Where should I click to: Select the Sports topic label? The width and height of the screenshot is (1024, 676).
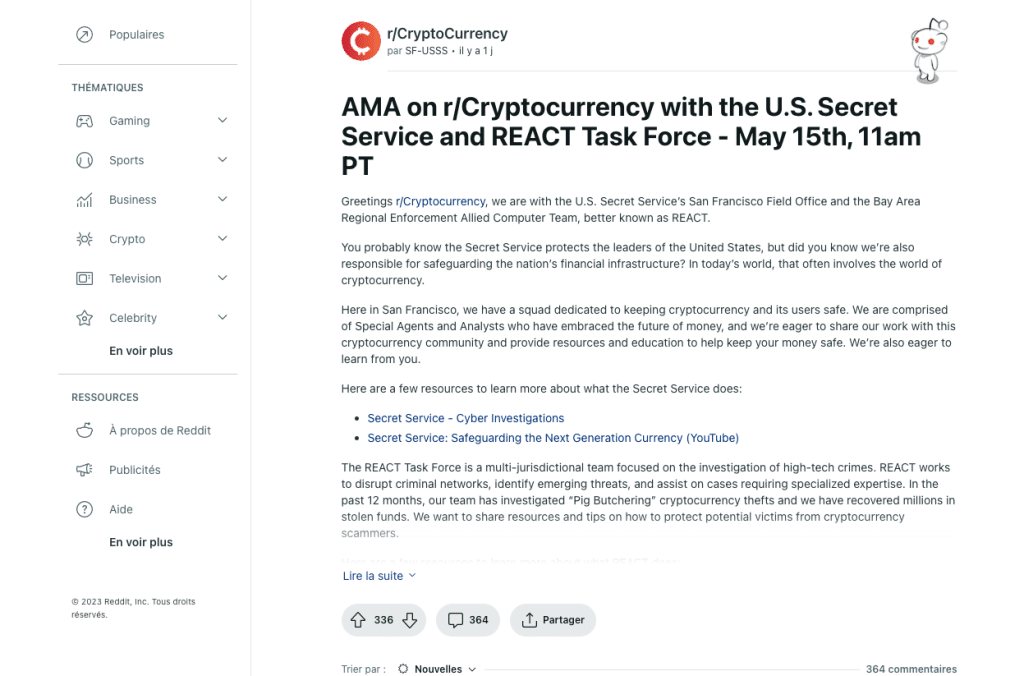pos(127,160)
